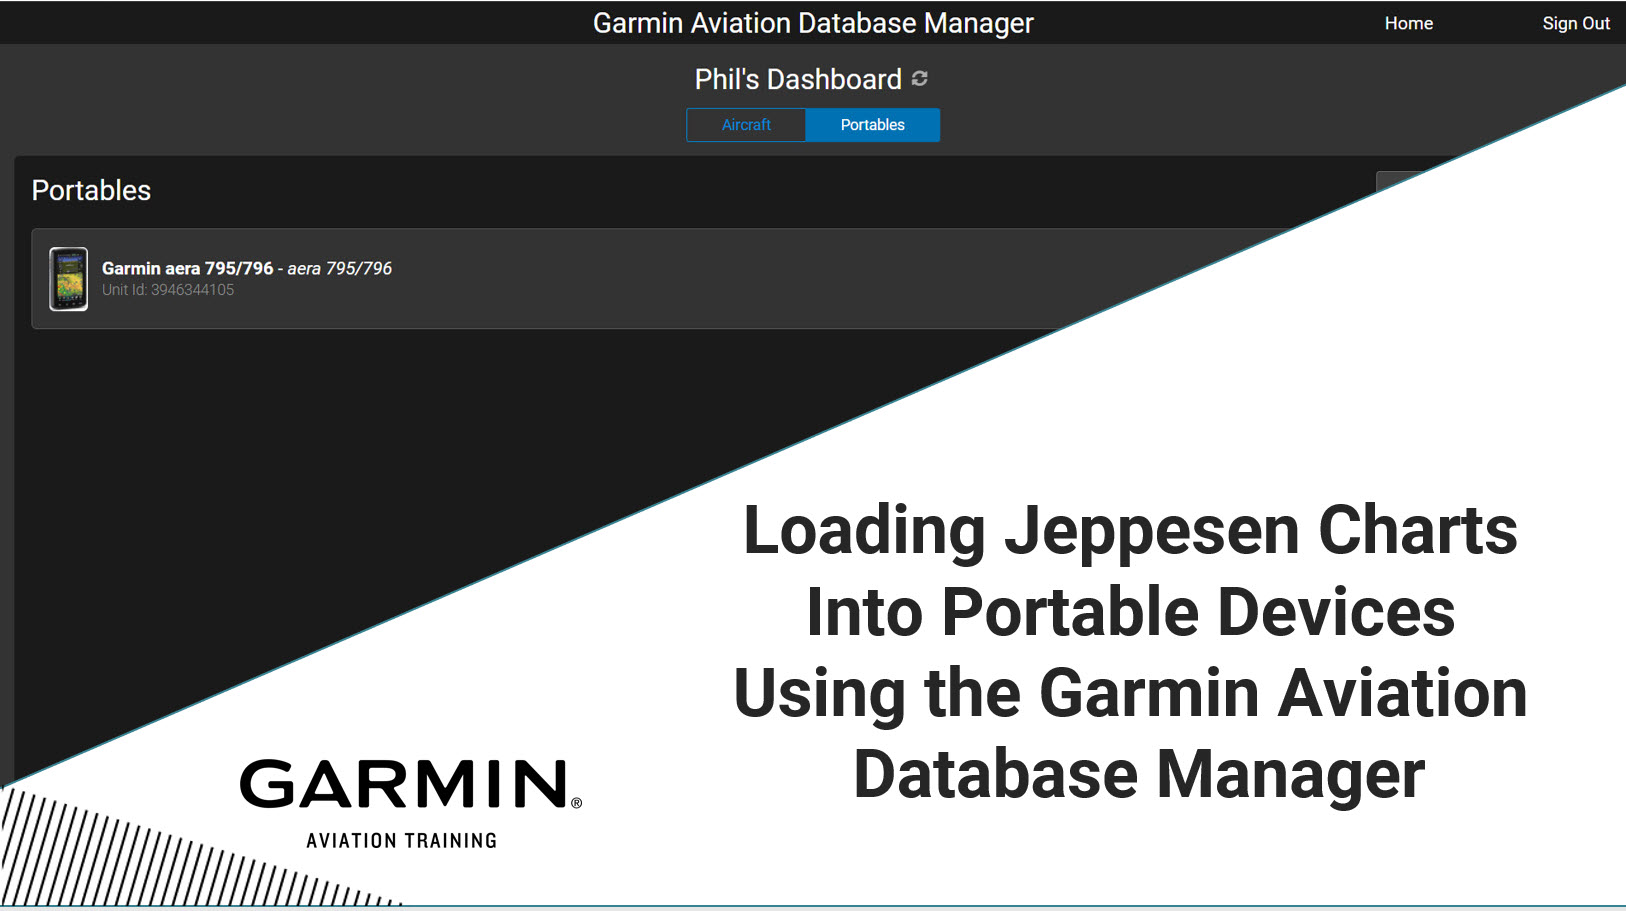Toggle the Portables view selection
This screenshot has width=1626, height=911.
872,124
